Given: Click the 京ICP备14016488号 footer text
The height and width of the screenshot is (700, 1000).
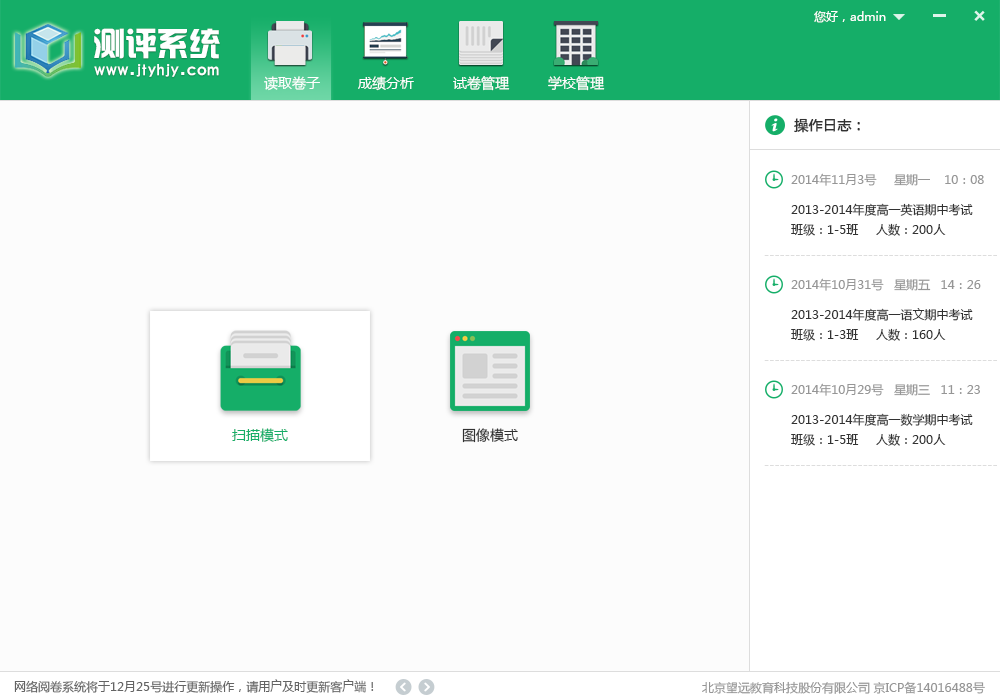Looking at the screenshot, I should click(x=929, y=687).
